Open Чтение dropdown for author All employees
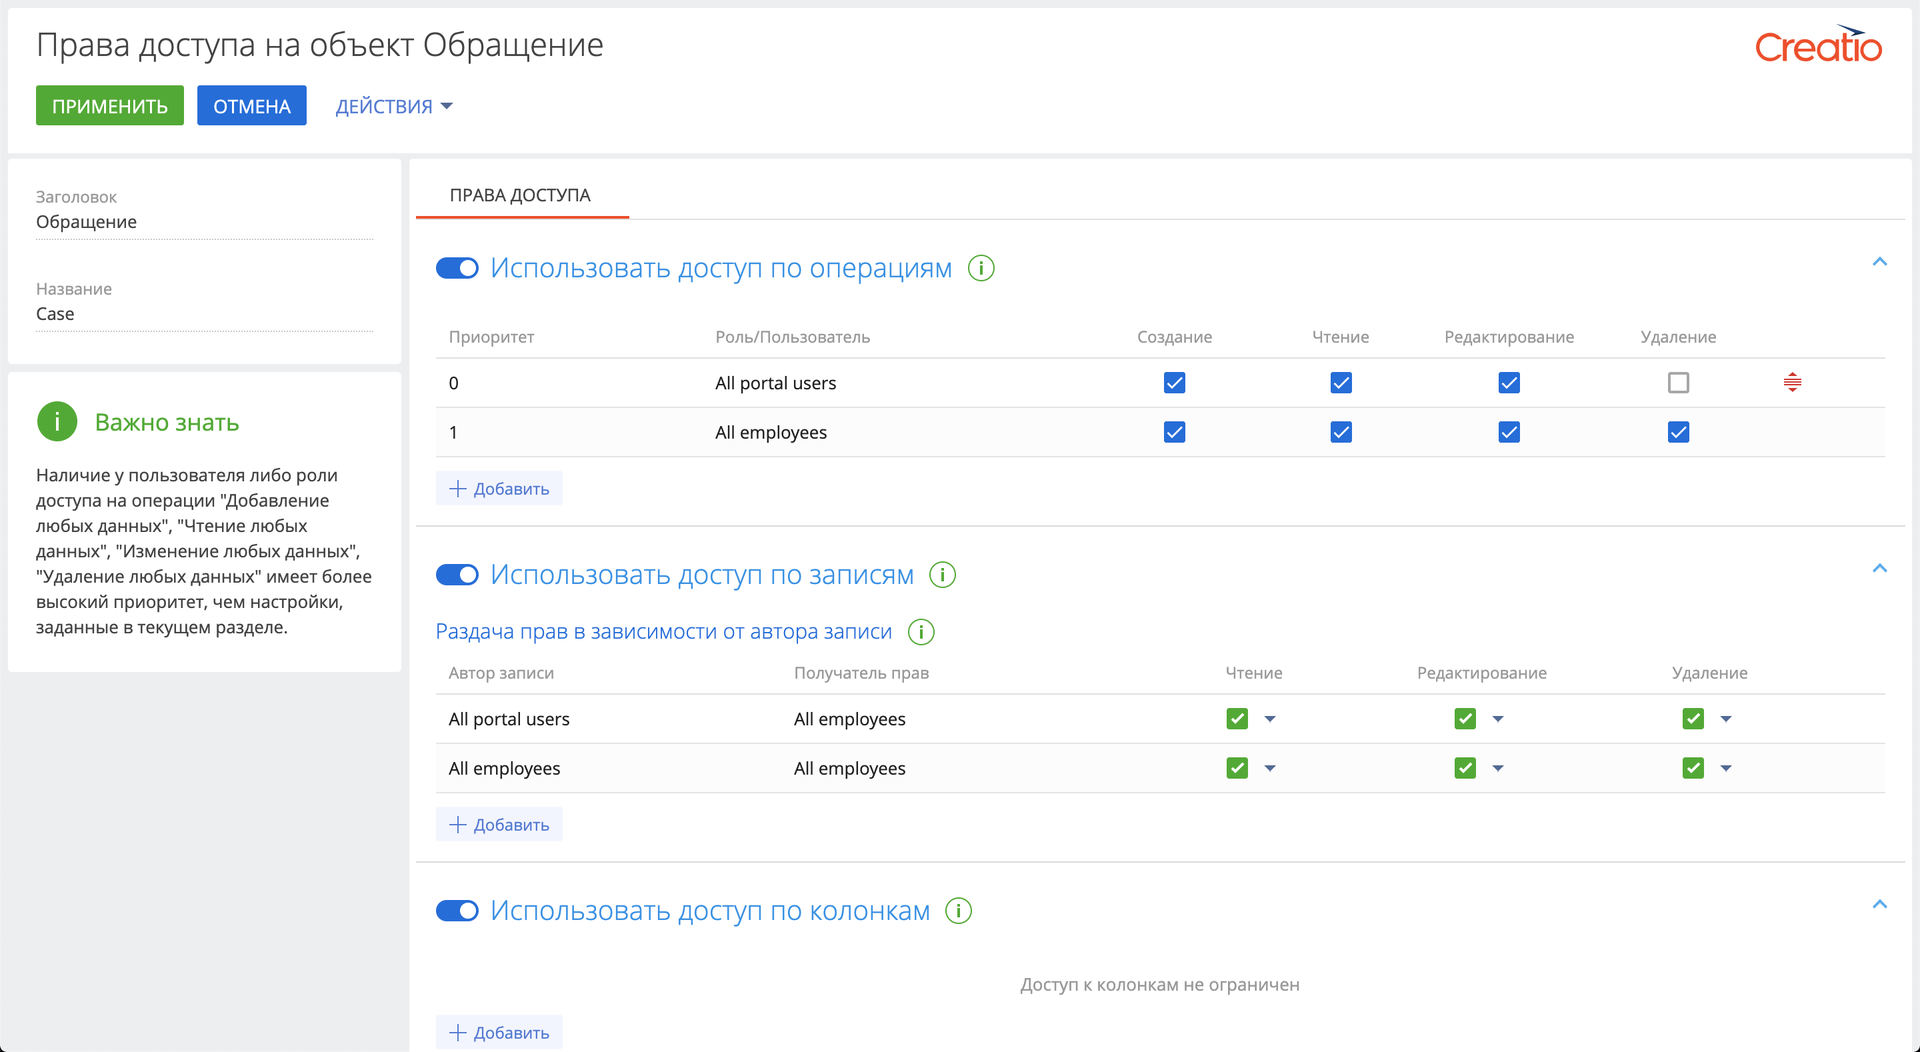 (x=1270, y=768)
